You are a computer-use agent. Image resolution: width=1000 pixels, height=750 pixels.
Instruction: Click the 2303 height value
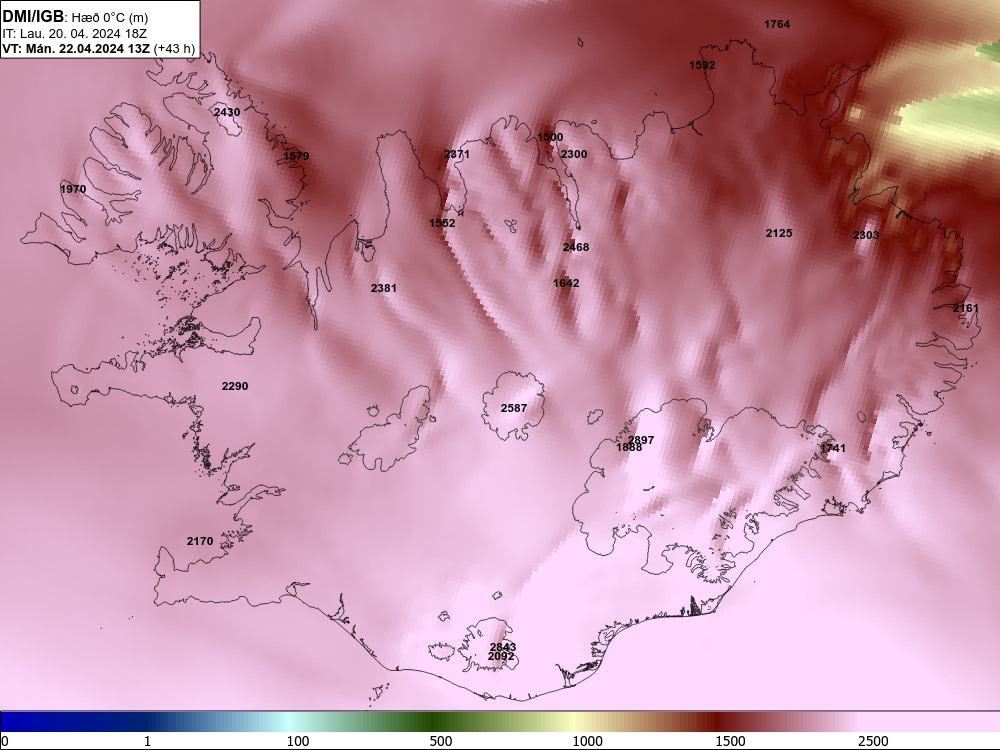pos(866,235)
